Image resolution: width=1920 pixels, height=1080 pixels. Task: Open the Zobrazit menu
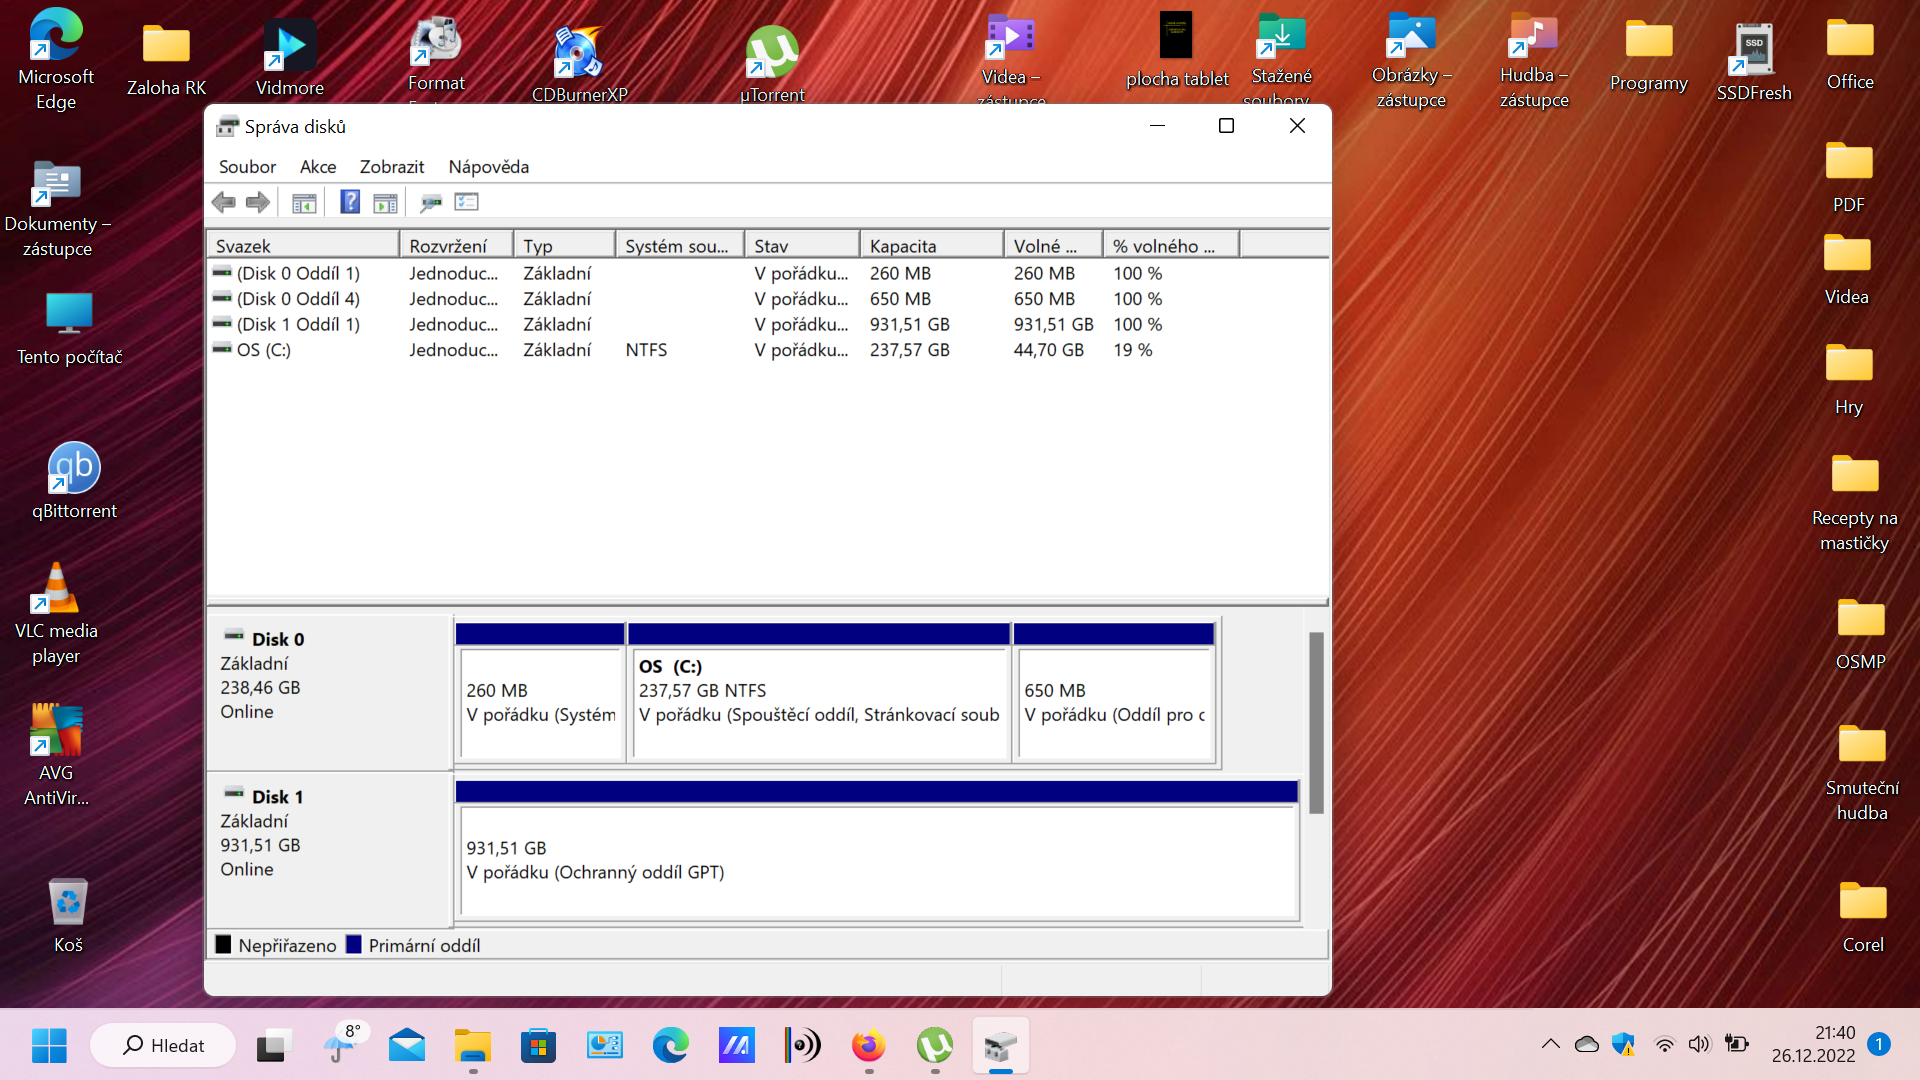(392, 167)
